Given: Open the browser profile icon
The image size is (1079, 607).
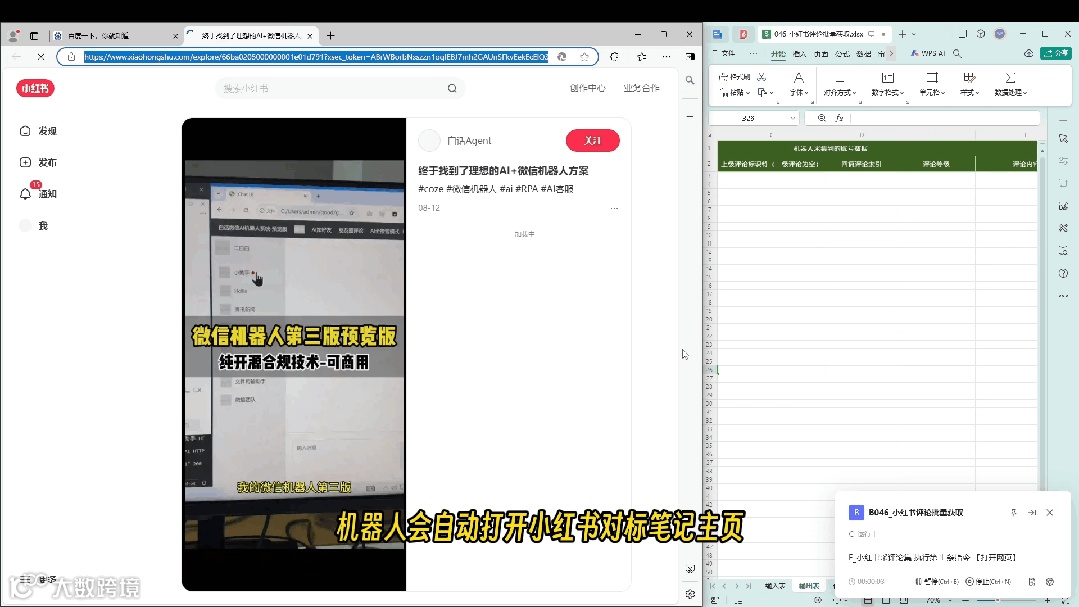Looking at the screenshot, I should pyautogui.click(x=13, y=35).
